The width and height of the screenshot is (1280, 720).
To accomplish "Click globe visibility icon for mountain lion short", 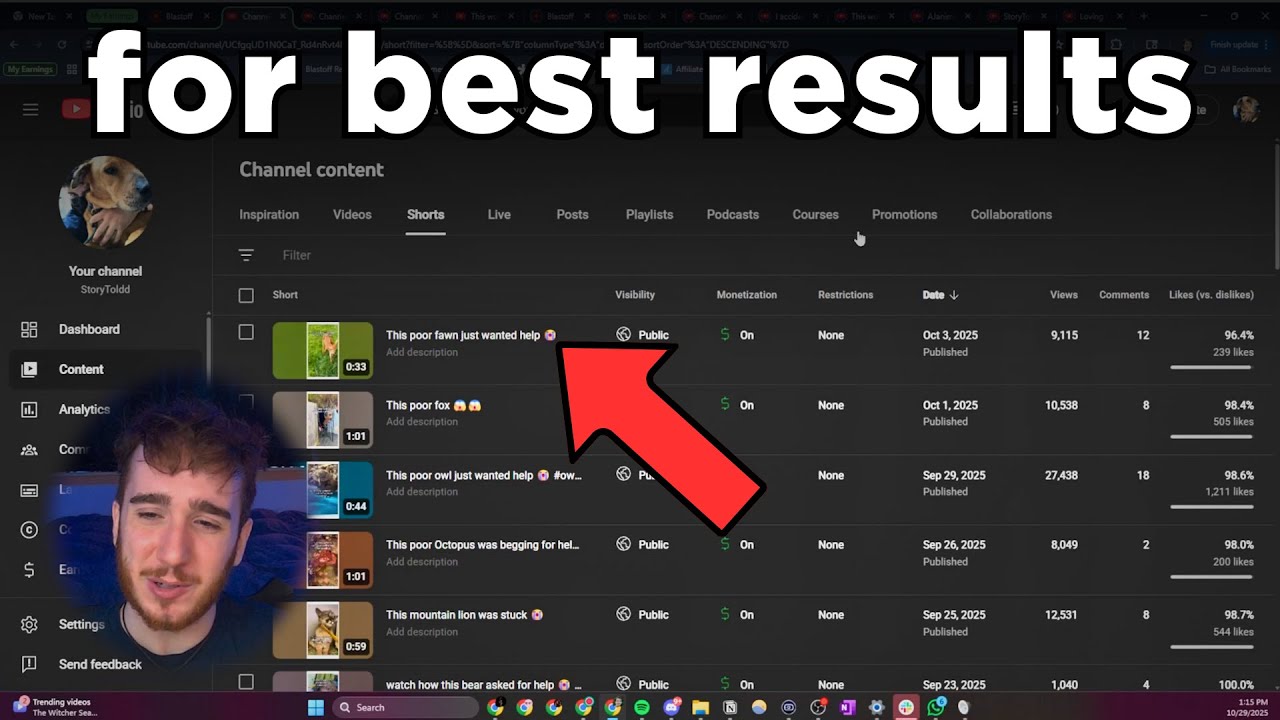I will [624, 615].
